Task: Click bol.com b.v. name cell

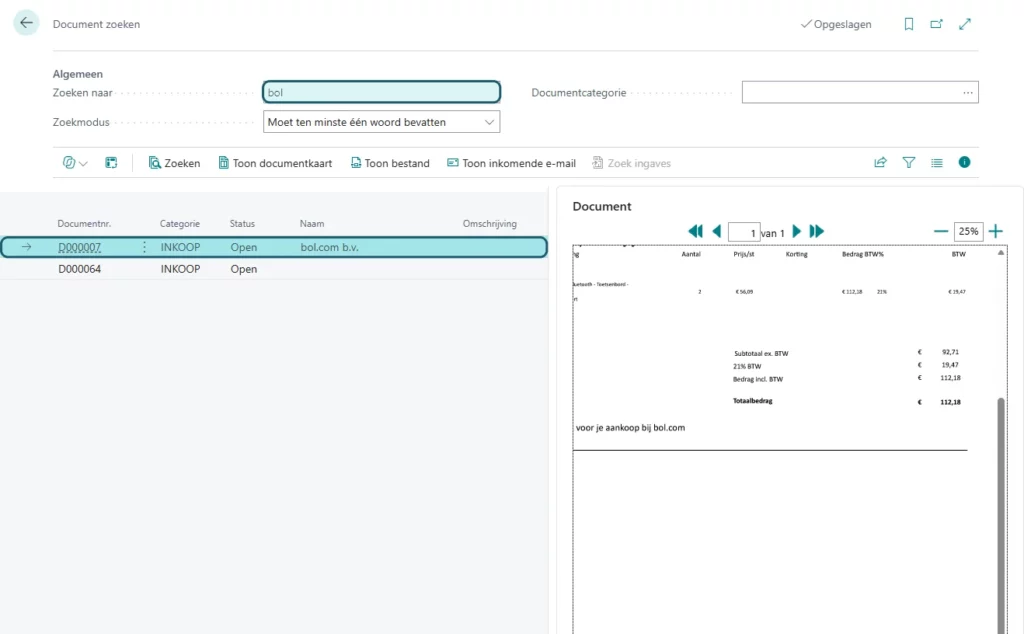Action: tap(329, 247)
